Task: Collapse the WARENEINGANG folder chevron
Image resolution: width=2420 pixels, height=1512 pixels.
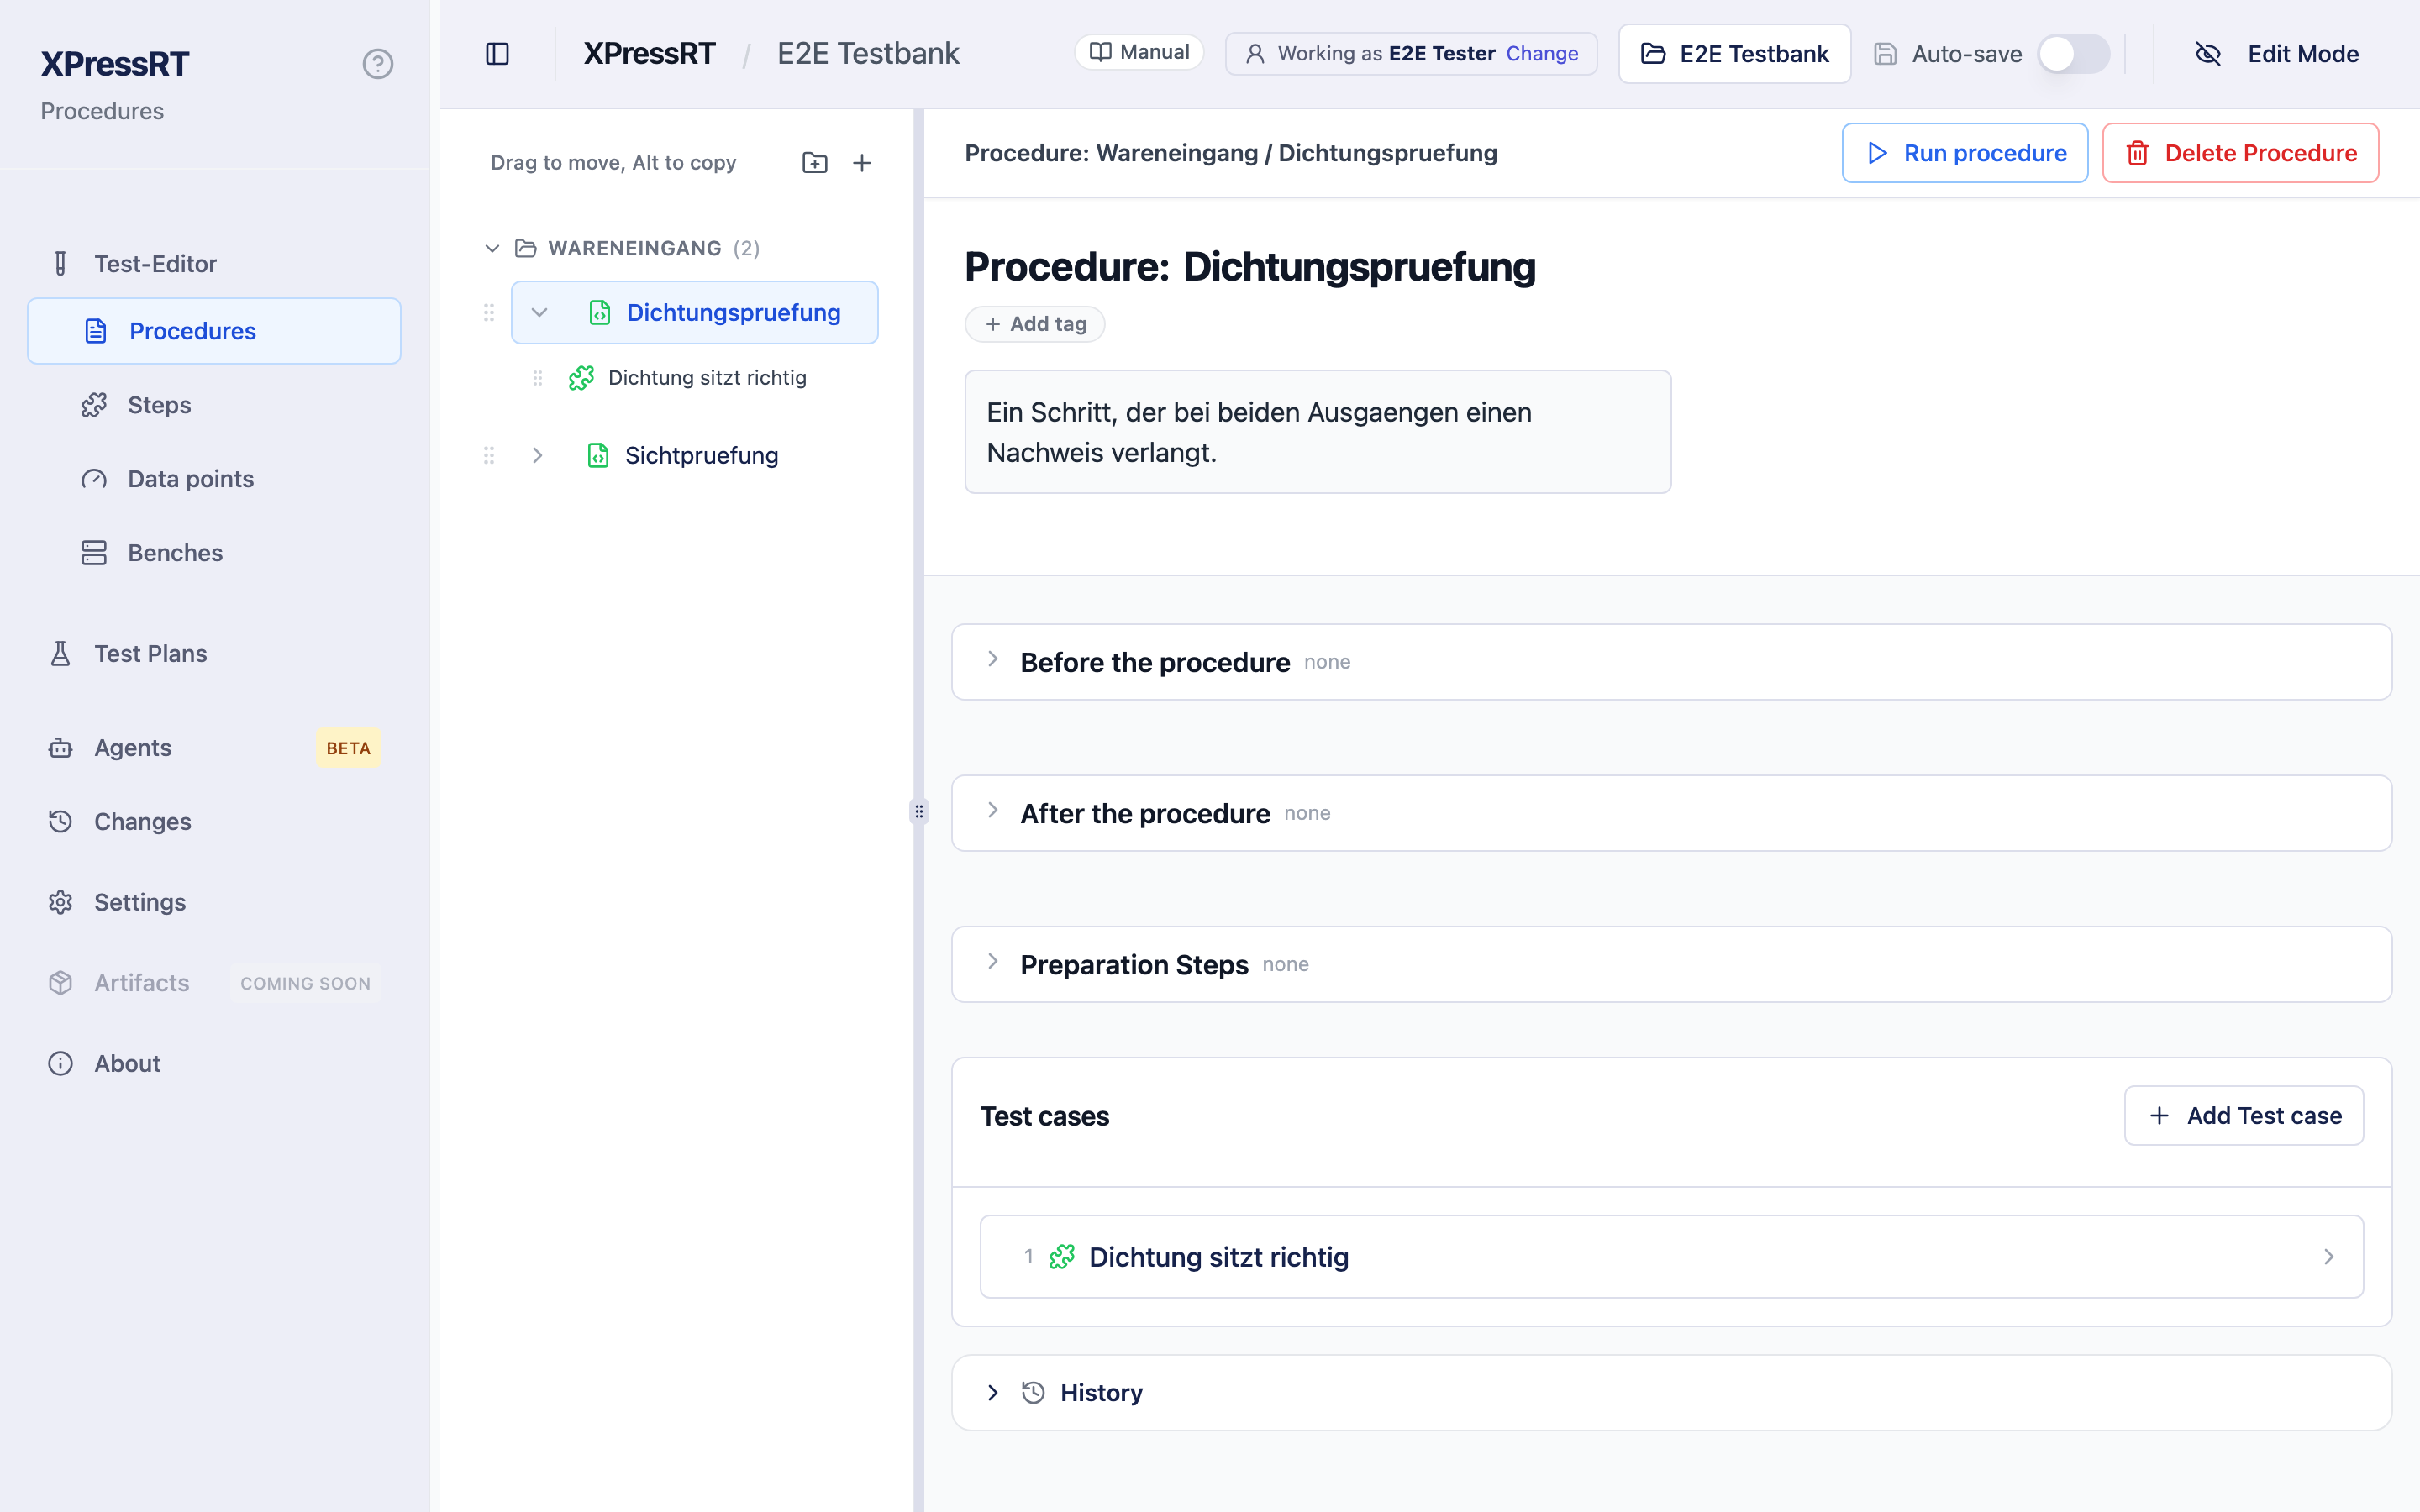Action: (492, 248)
